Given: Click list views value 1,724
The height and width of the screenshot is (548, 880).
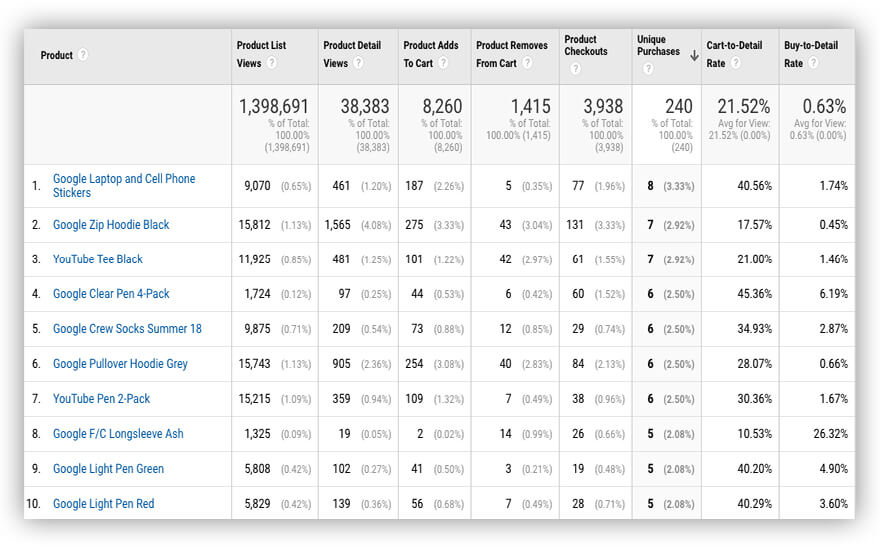Looking at the screenshot, I should [257, 294].
